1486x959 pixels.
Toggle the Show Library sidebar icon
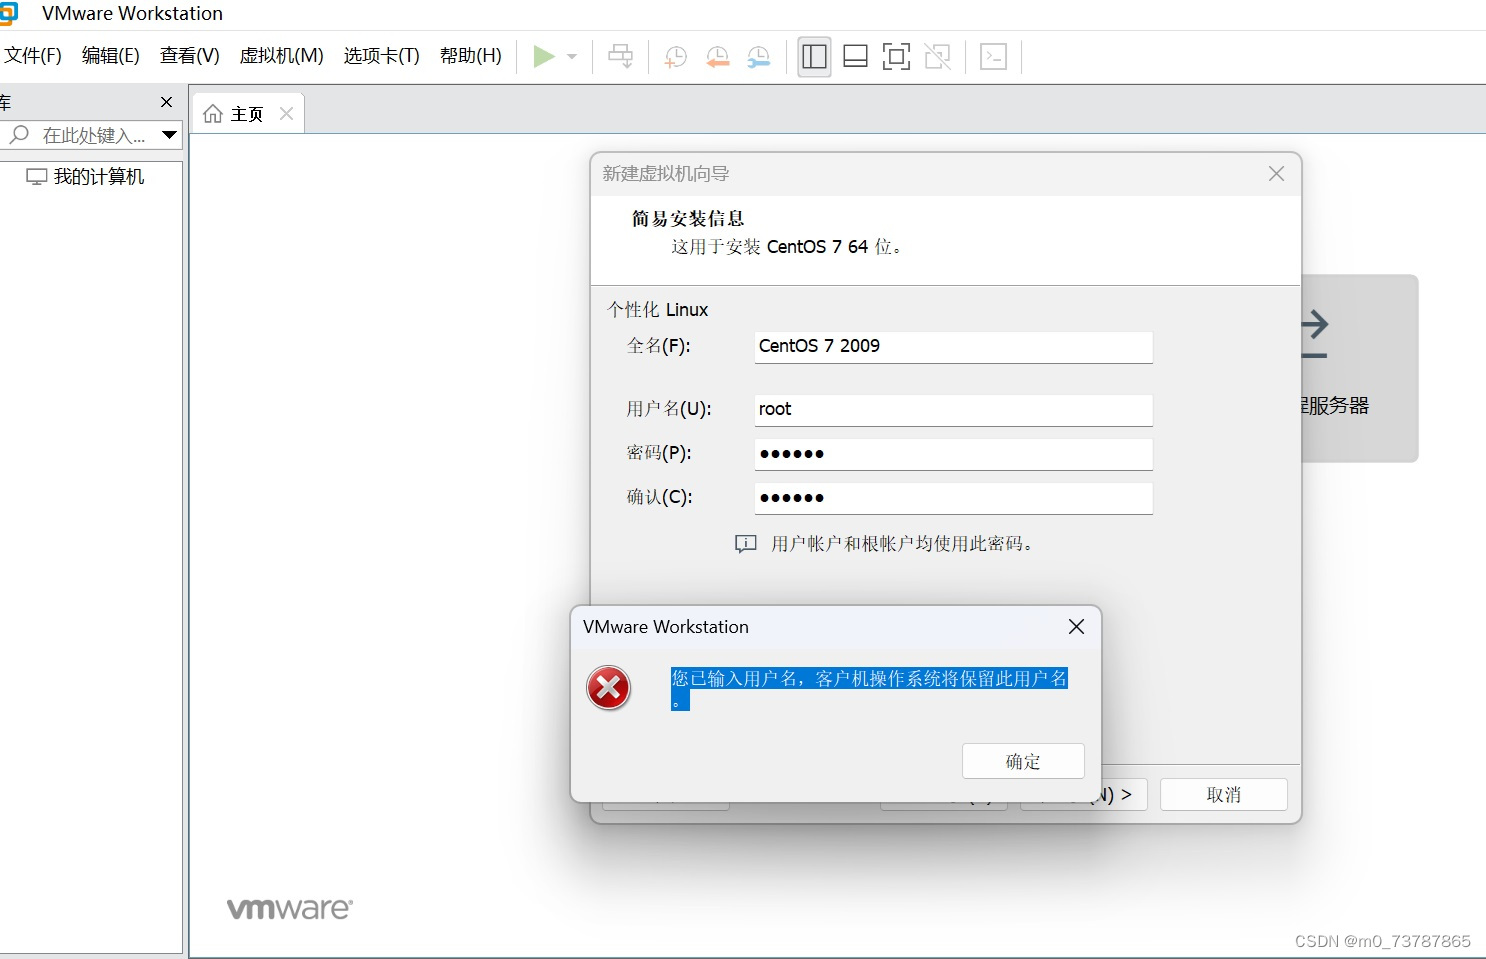(x=814, y=56)
